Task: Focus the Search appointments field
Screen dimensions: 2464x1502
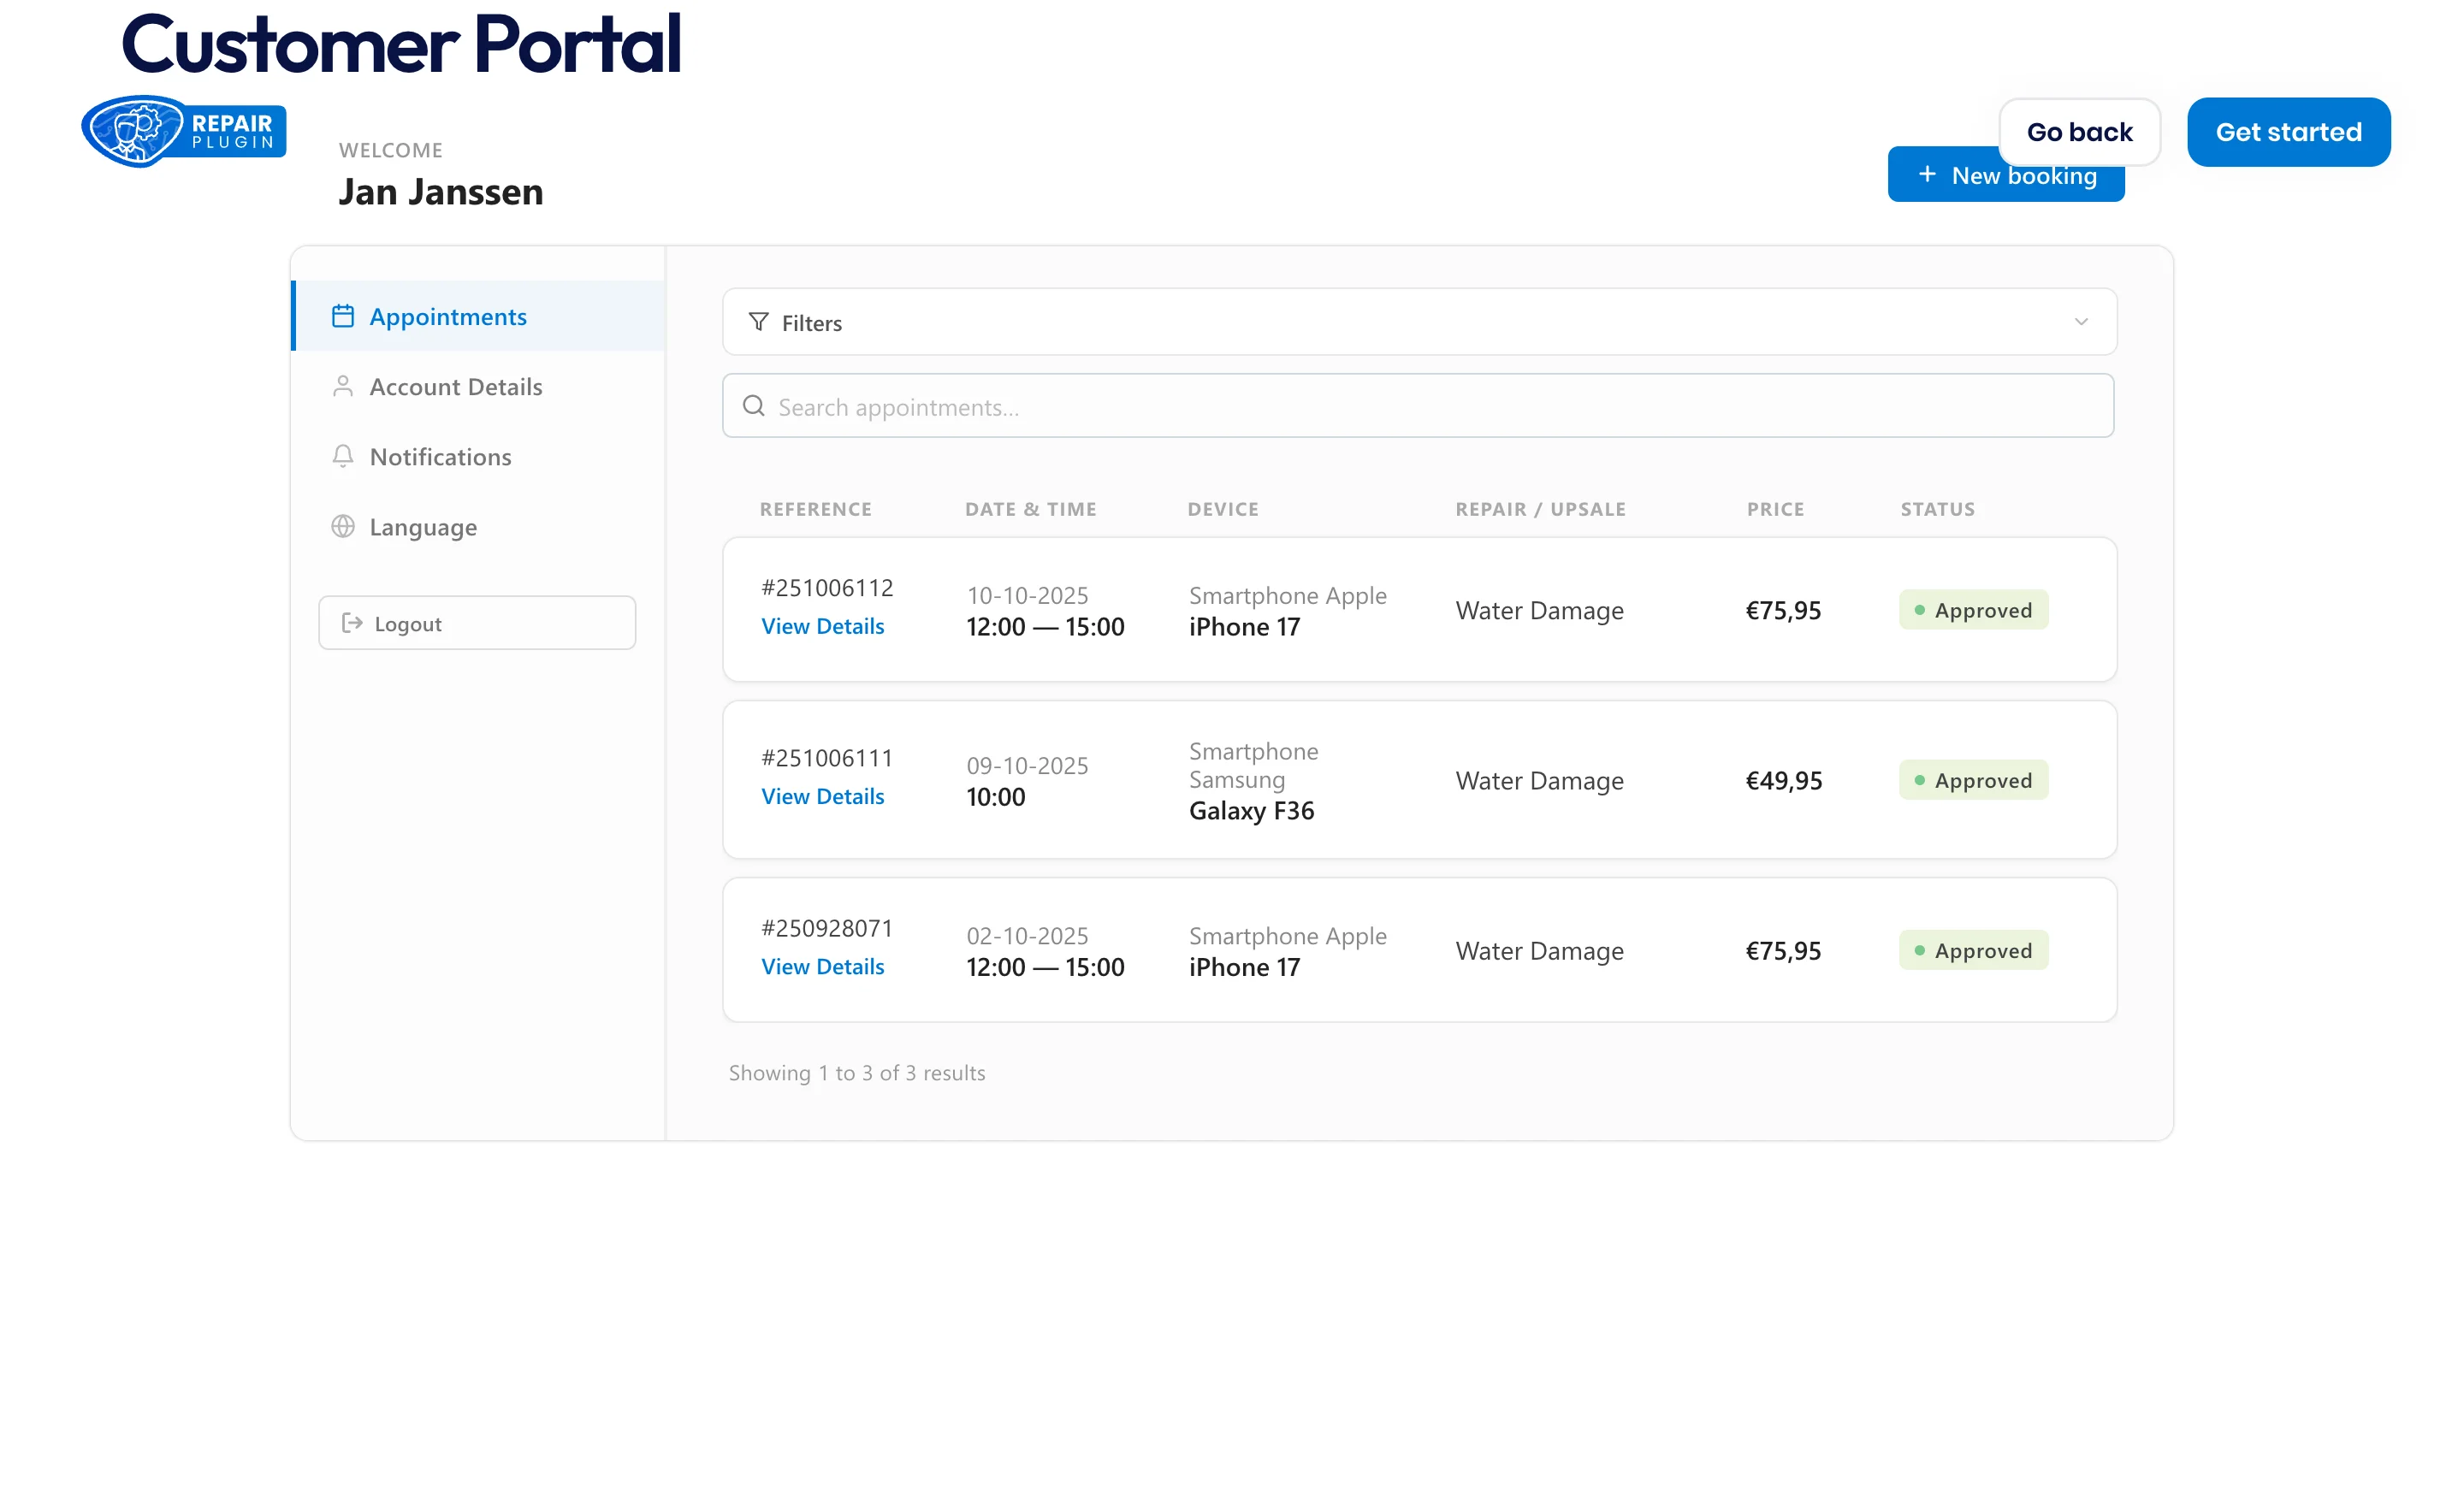Action: pyautogui.click(x=1418, y=406)
